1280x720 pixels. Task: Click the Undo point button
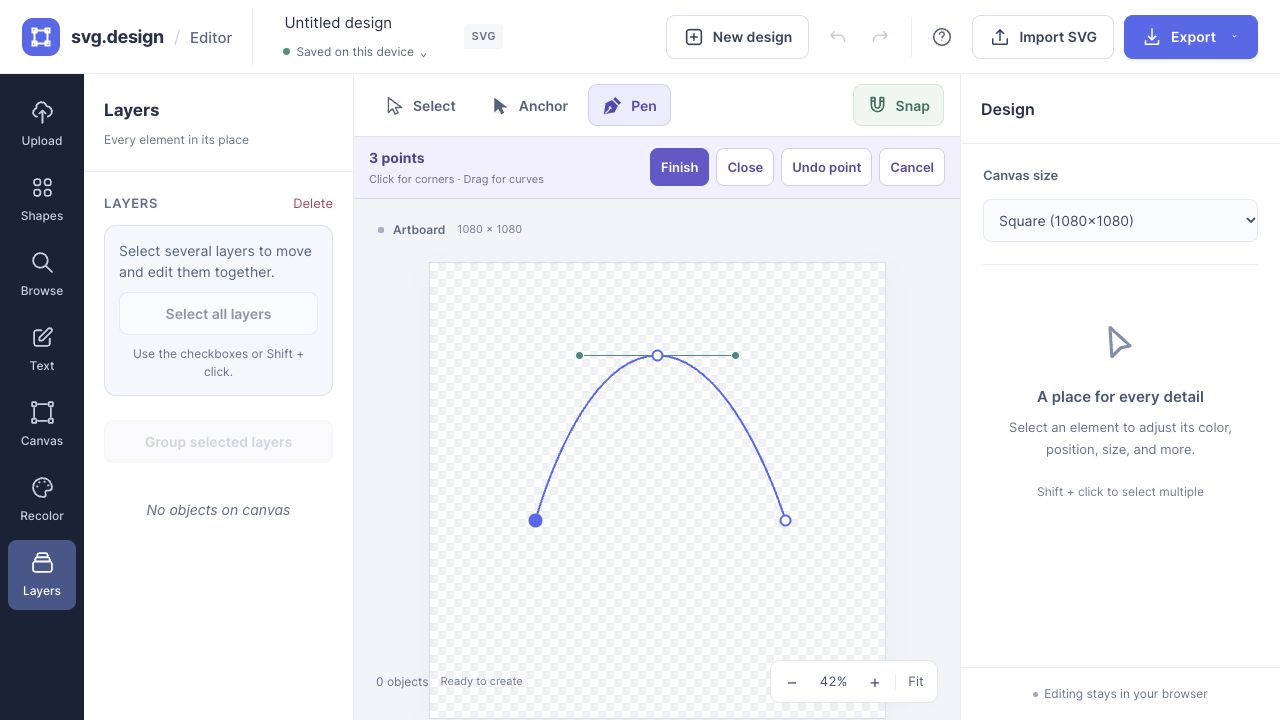click(826, 167)
